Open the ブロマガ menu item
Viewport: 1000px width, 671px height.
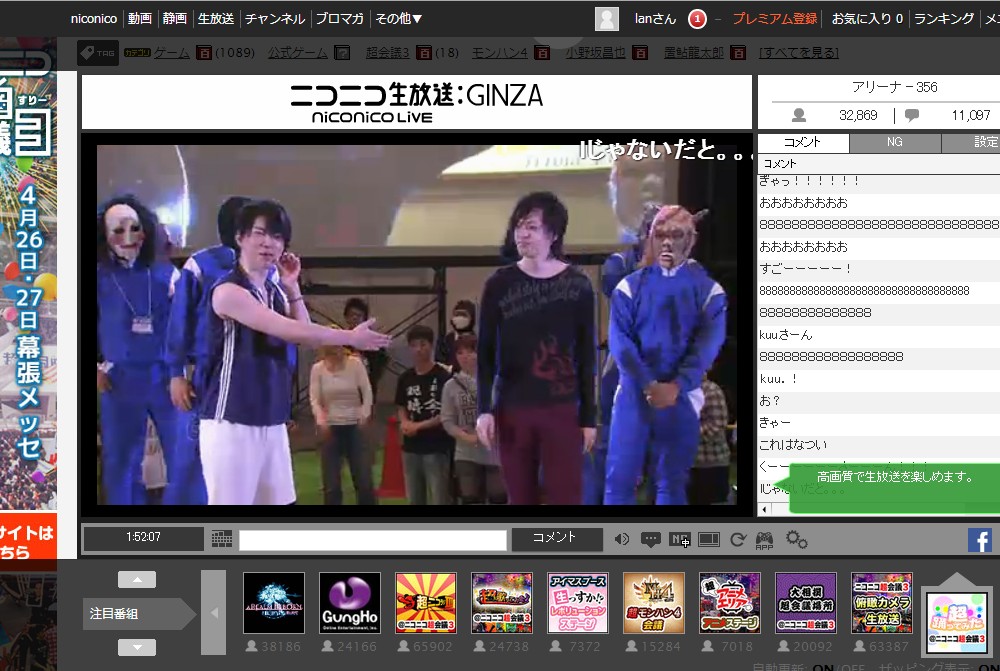click(340, 18)
